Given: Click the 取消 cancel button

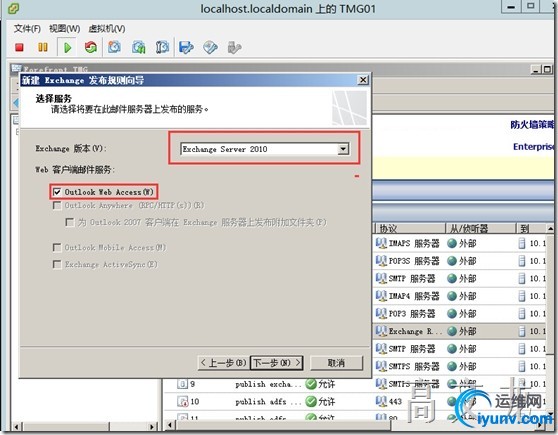Looking at the screenshot, I should point(336,363).
